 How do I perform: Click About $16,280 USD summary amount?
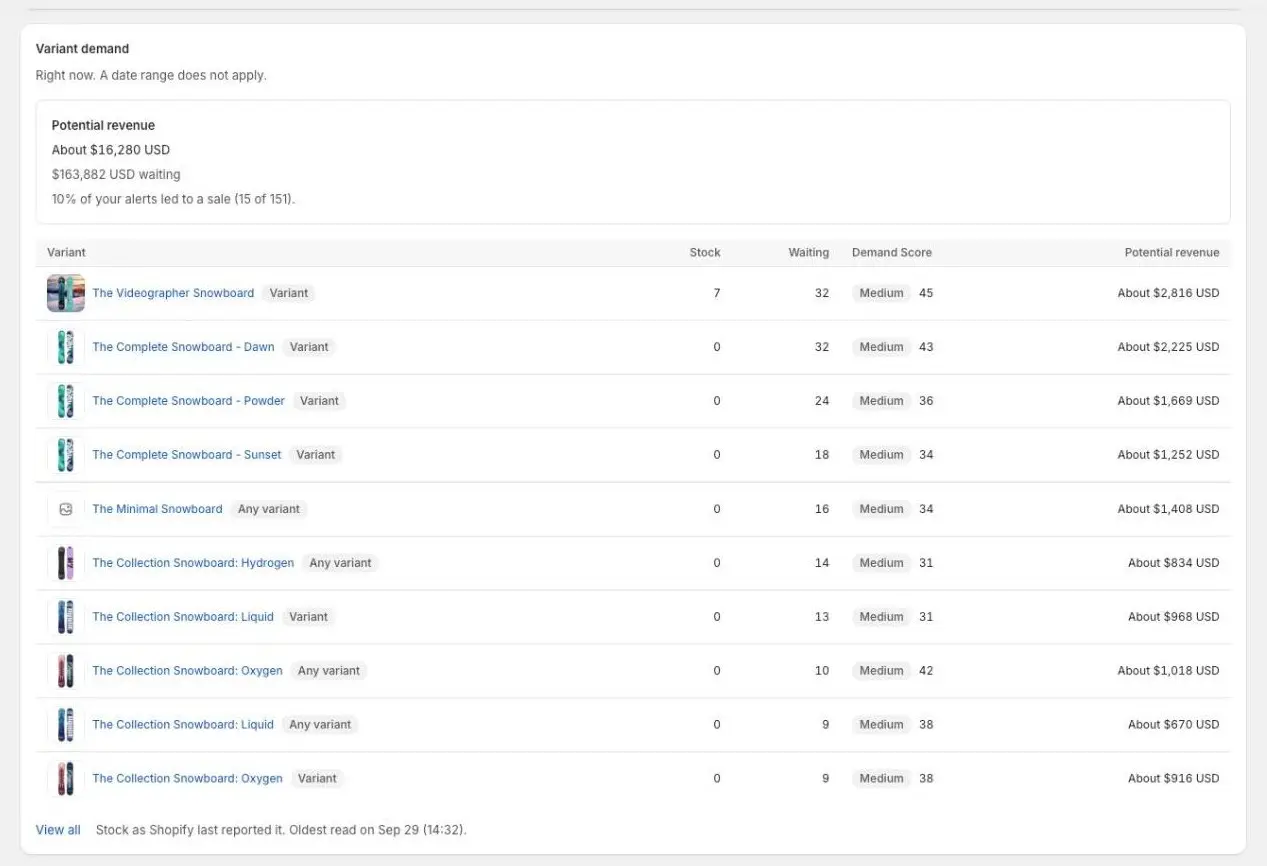[x=111, y=150]
